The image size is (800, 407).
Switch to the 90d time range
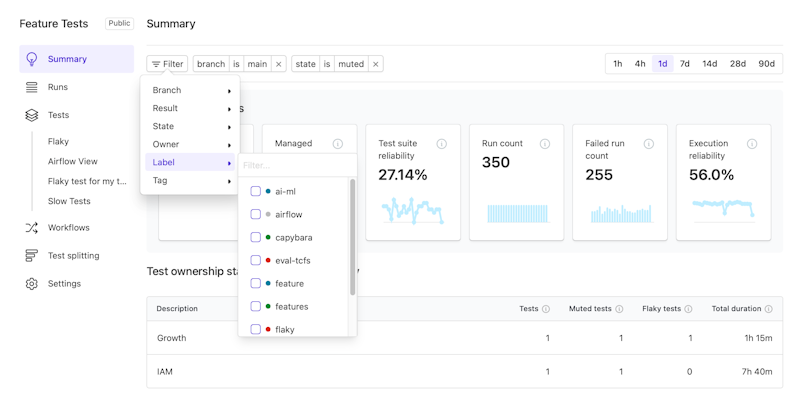766,64
